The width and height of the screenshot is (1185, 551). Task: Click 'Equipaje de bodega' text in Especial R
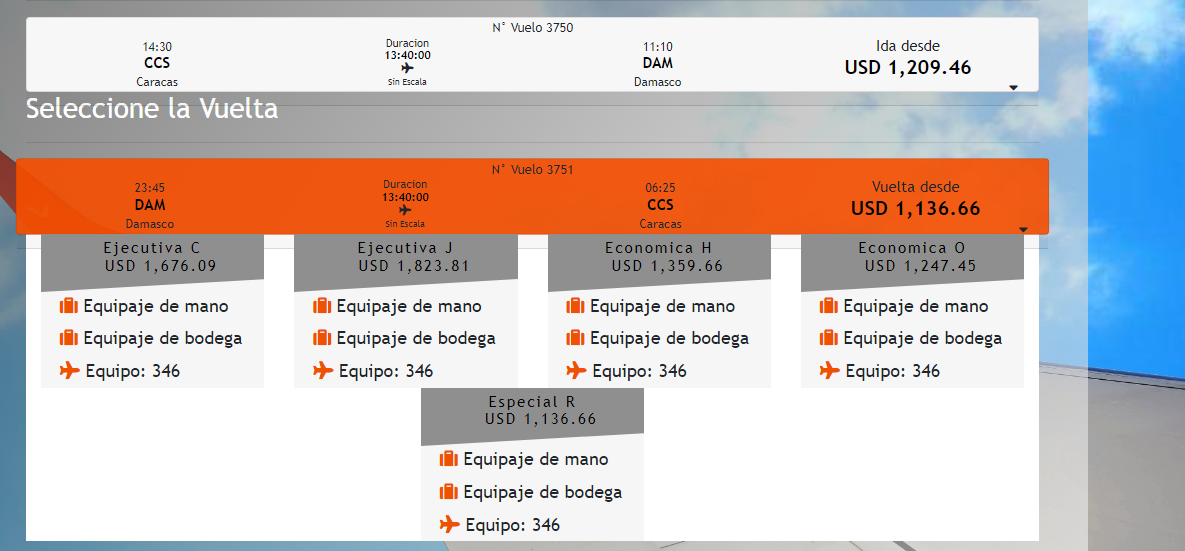tap(543, 493)
